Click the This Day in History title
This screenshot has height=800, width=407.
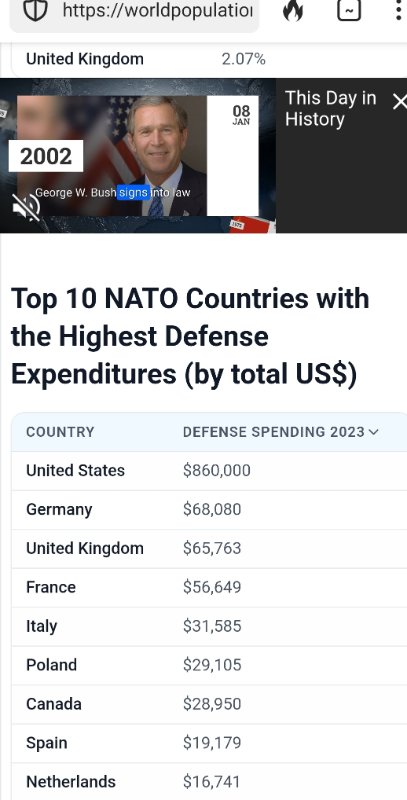pos(330,108)
